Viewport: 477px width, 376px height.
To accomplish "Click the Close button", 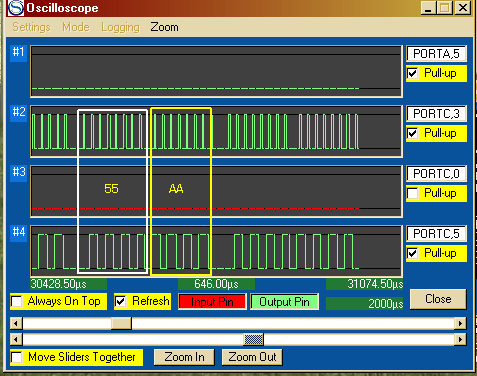I will click(438, 299).
